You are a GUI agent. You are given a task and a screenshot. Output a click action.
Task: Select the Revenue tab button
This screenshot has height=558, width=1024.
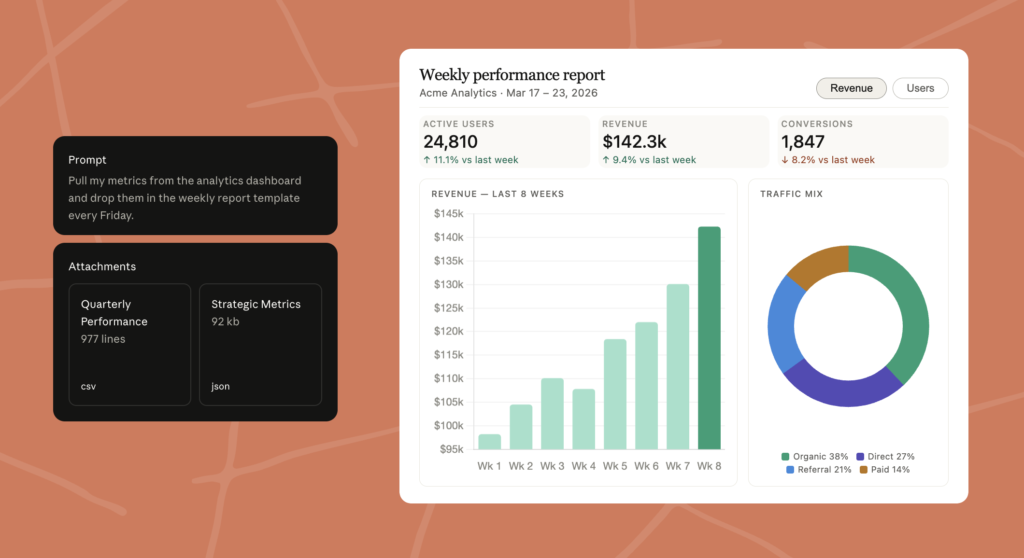pyautogui.click(x=851, y=88)
